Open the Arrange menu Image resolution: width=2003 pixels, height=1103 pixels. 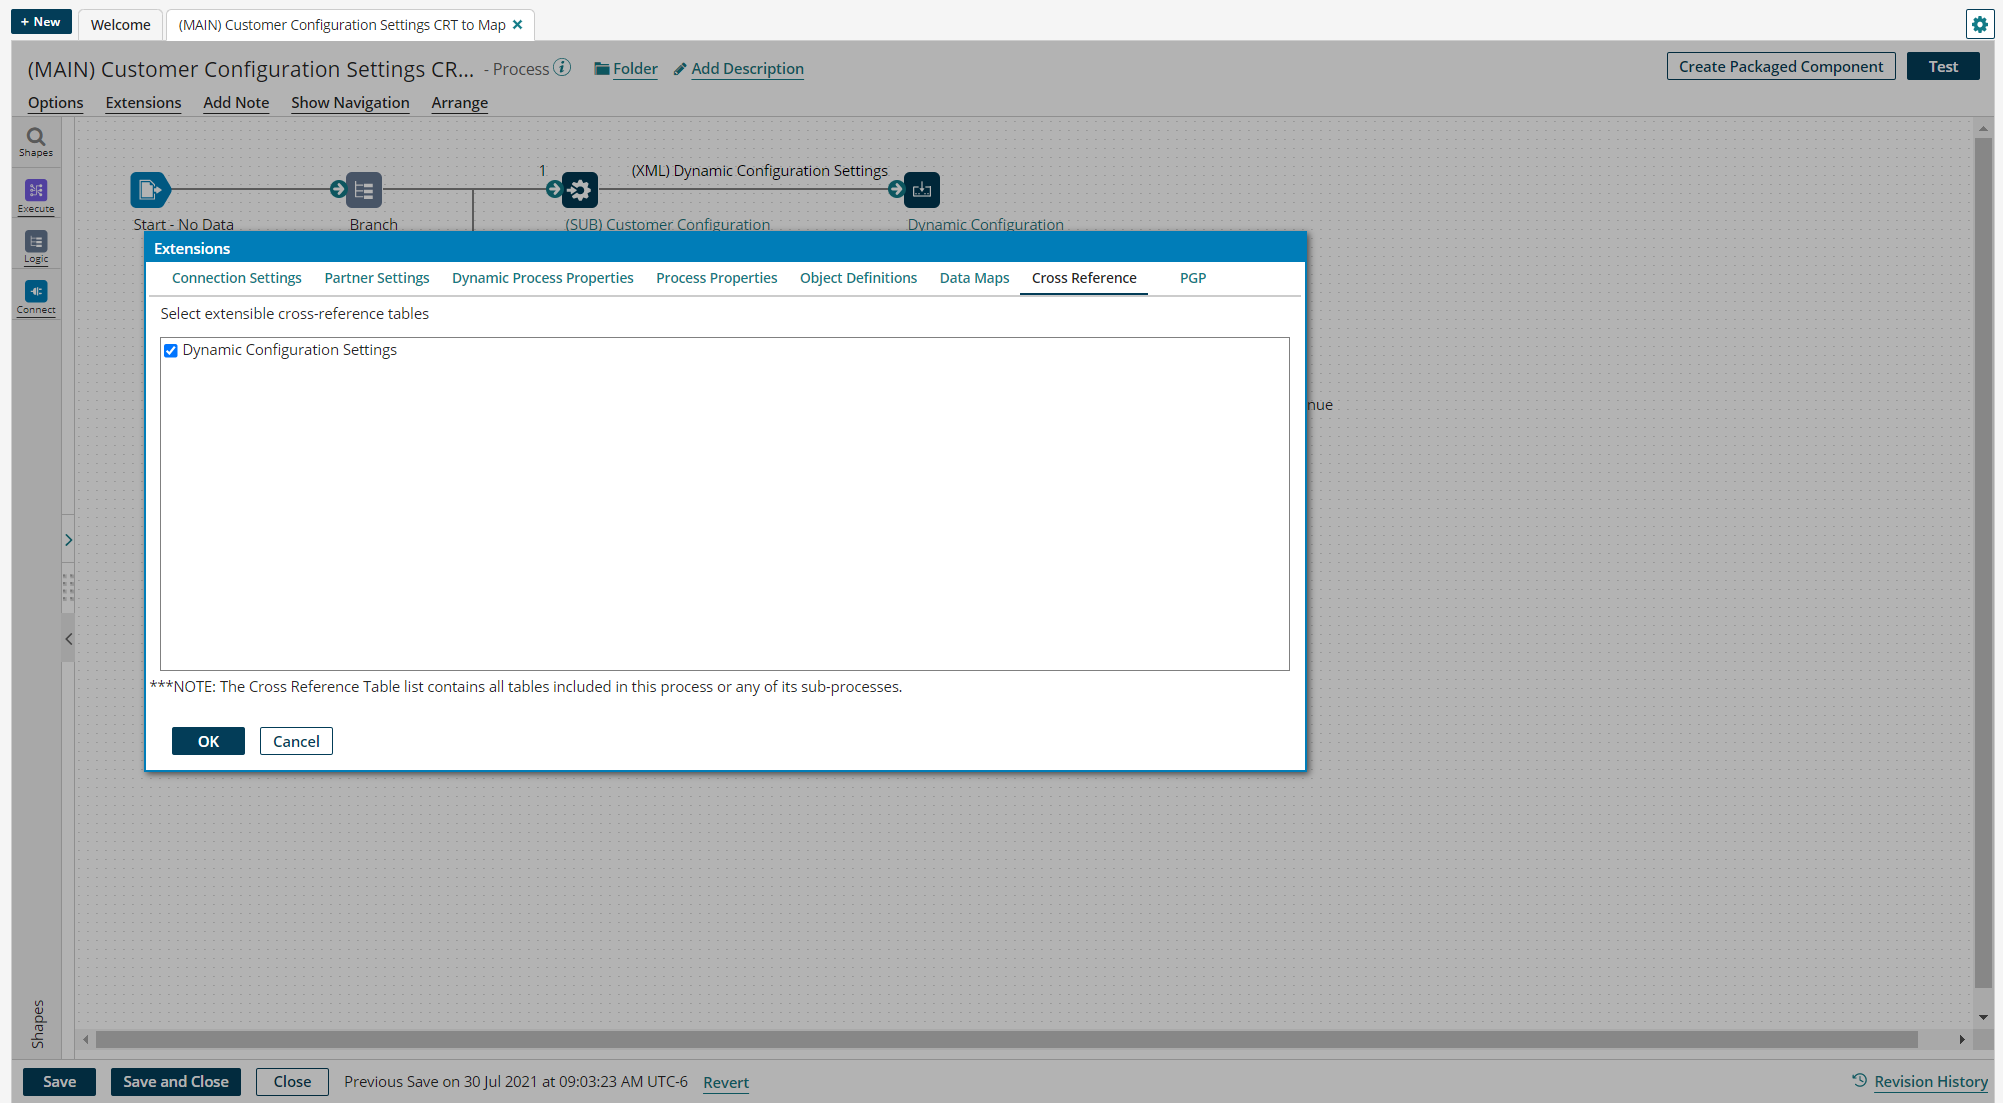click(459, 102)
